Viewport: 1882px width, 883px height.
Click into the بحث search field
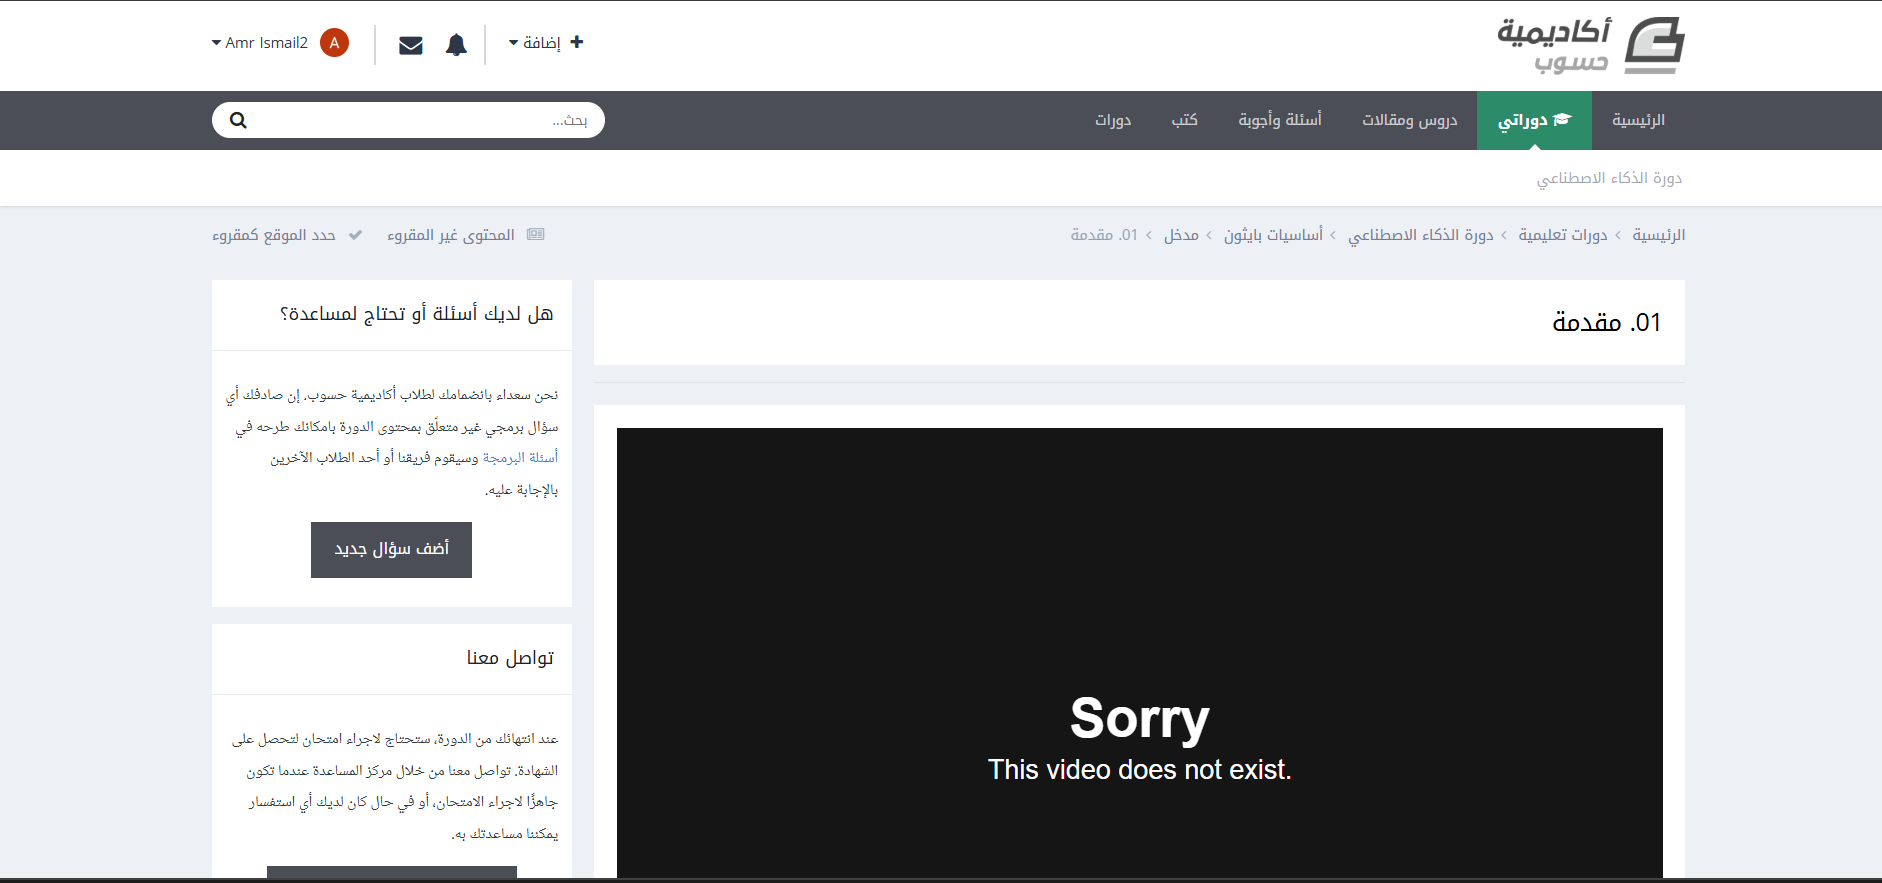[x=420, y=120]
